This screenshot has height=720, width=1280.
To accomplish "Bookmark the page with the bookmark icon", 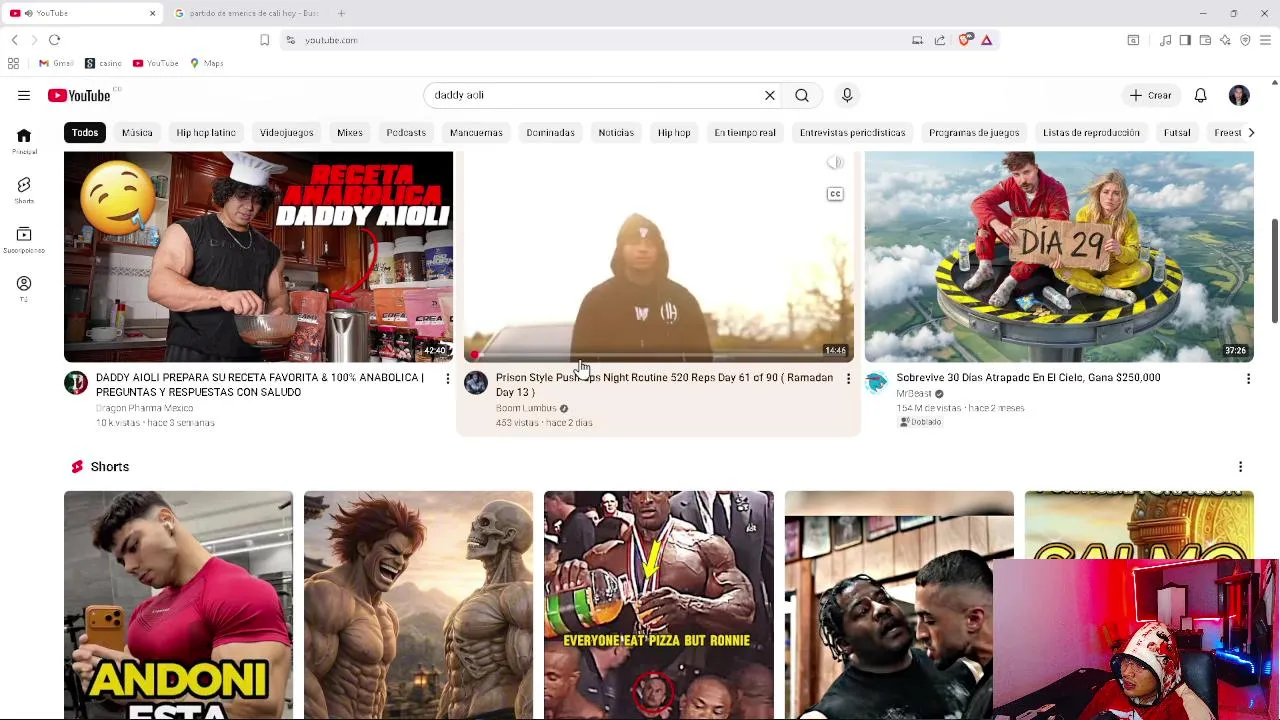I will click(x=264, y=40).
